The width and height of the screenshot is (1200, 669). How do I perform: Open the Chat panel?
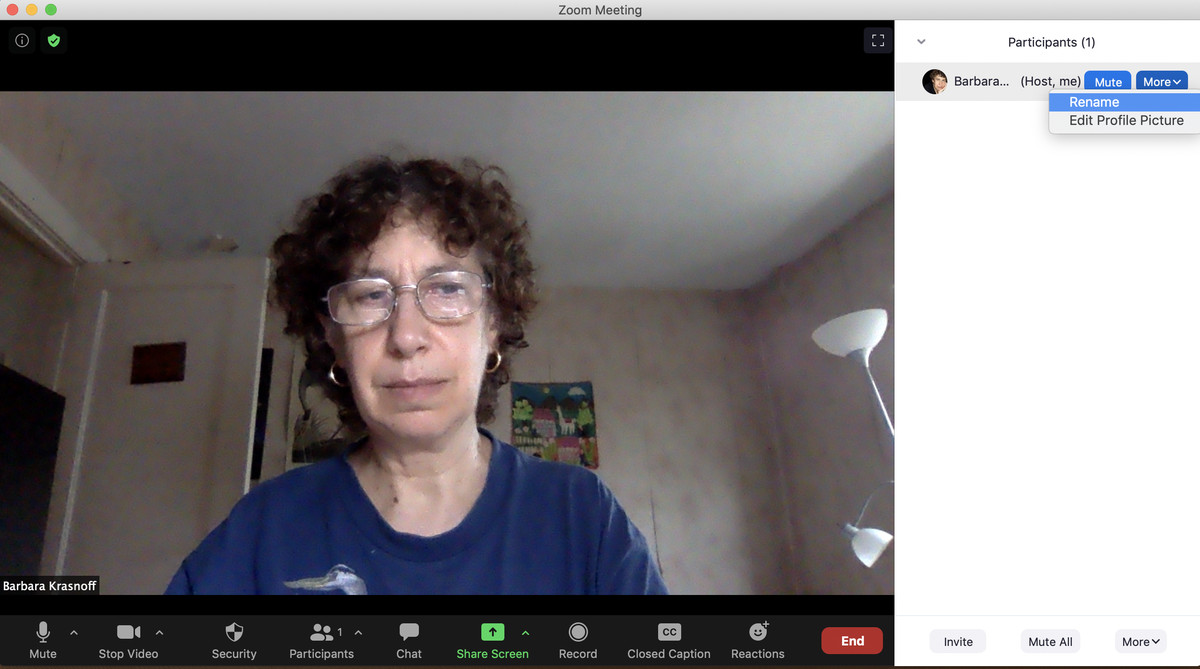coord(408,640)
